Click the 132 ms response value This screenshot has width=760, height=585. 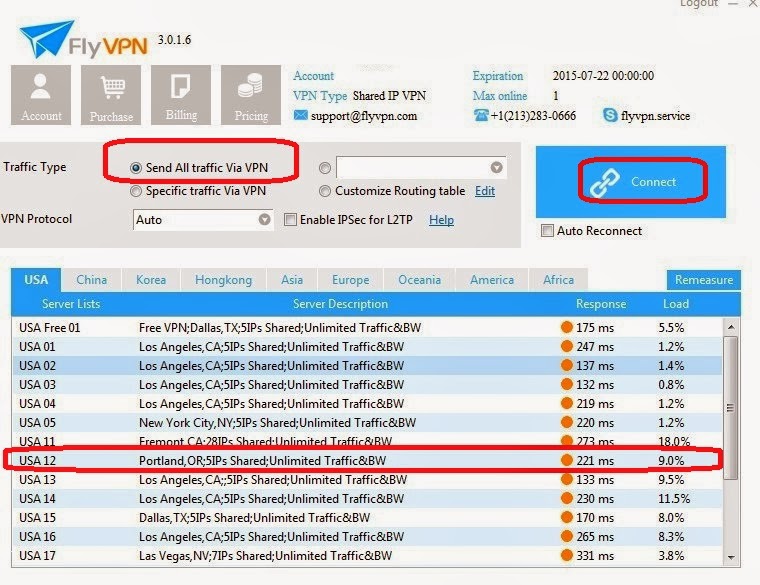point(595,384)
